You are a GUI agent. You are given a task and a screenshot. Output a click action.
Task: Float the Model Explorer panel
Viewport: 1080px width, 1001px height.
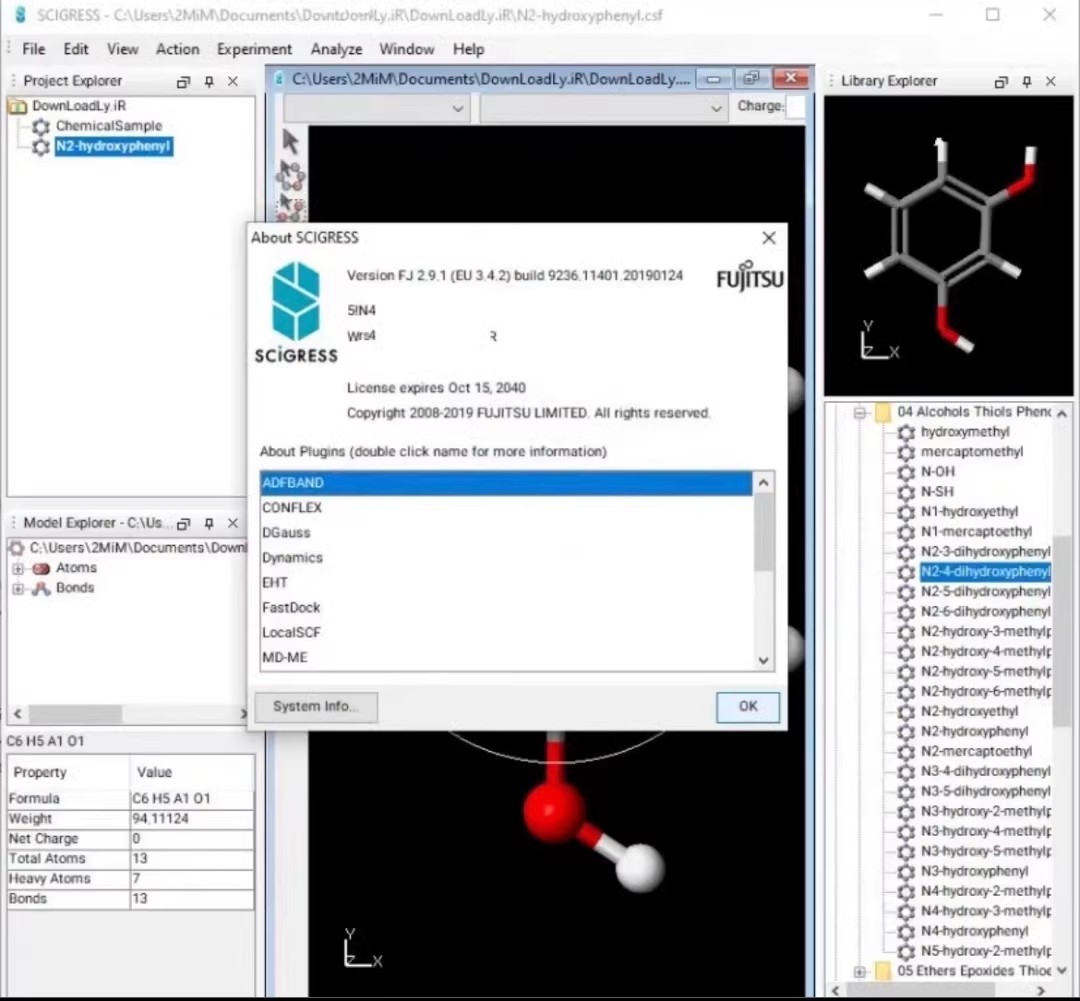tap(183, 524)
